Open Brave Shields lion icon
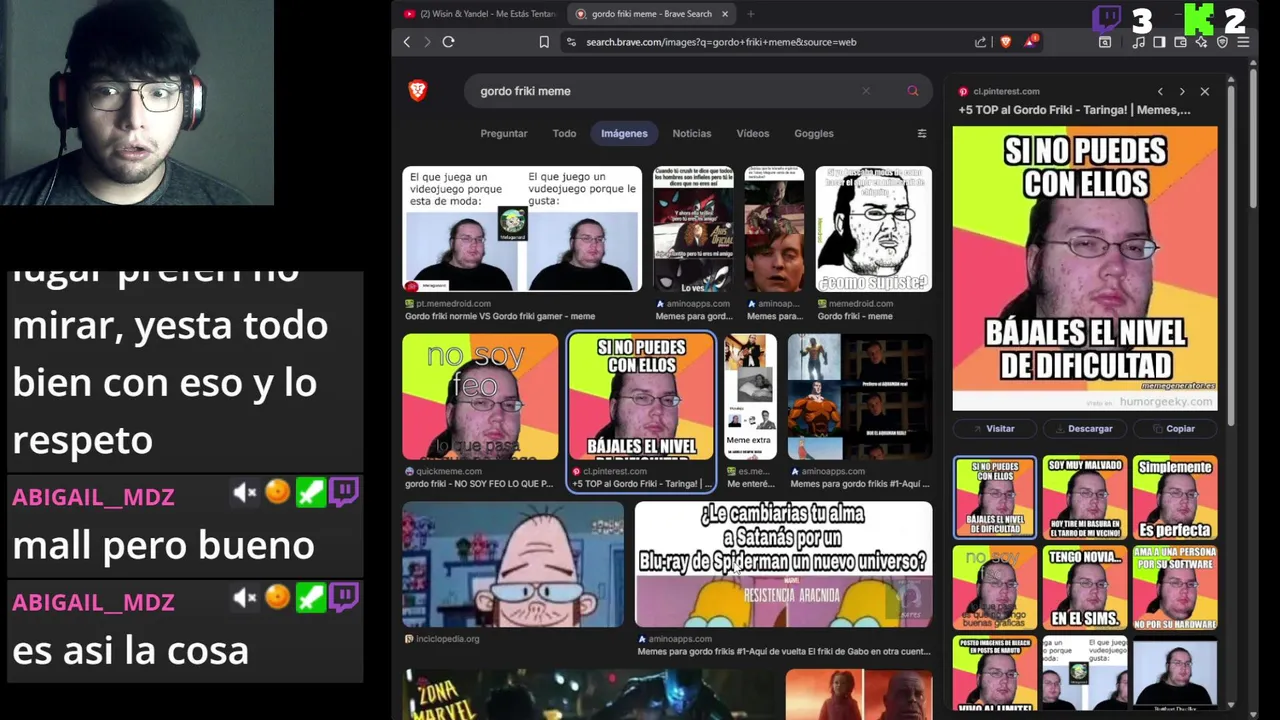The height and width of the screenshot is (720, 1280). tap(1006, 42)
